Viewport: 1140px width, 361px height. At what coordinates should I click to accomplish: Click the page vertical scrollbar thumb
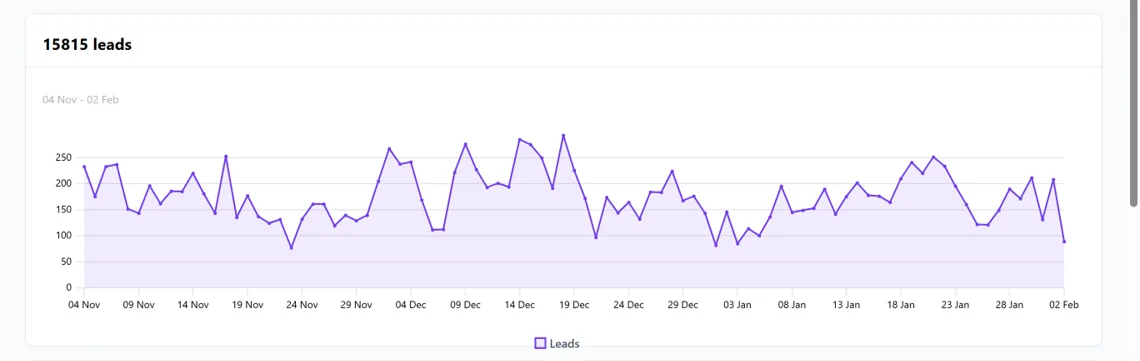click(1133, 102)
